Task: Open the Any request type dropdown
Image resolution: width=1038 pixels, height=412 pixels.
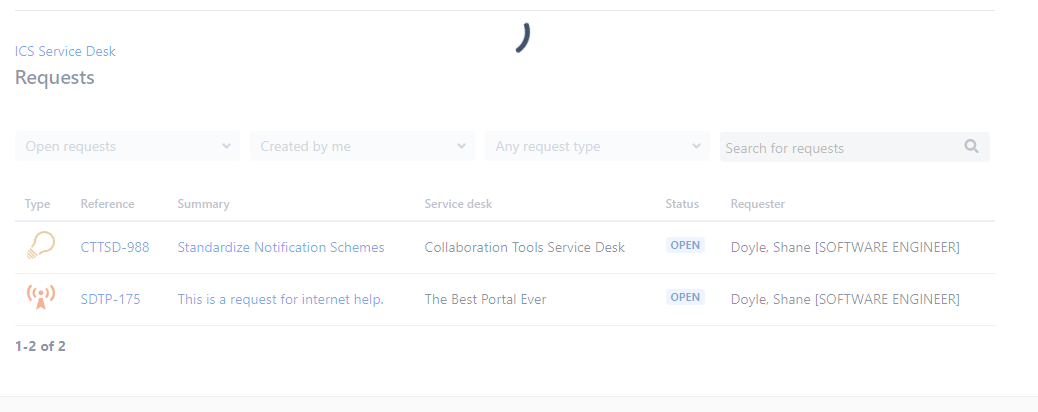Action: pos(597,146)
